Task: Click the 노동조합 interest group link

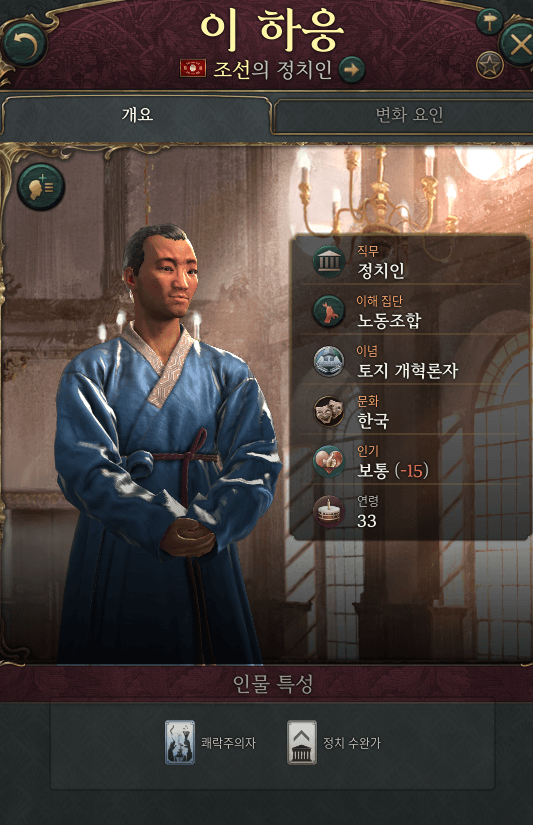Action: pyautogui.click(x=389, y=320)
